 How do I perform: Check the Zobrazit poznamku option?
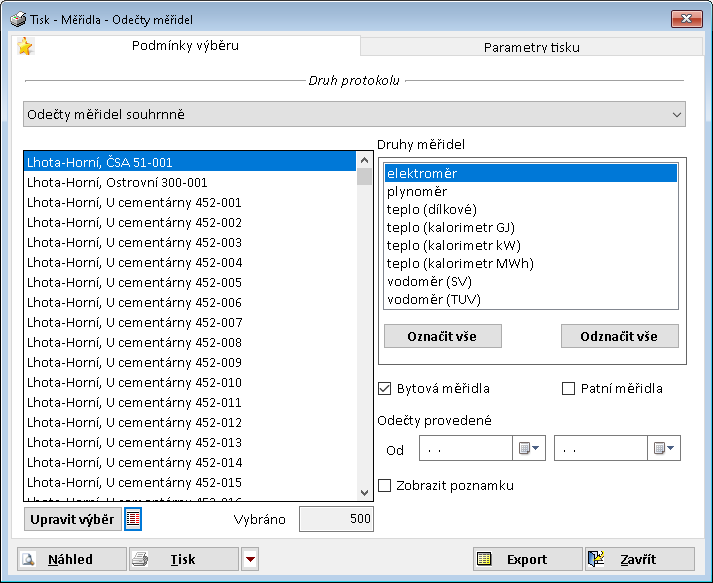pos(385,486)
